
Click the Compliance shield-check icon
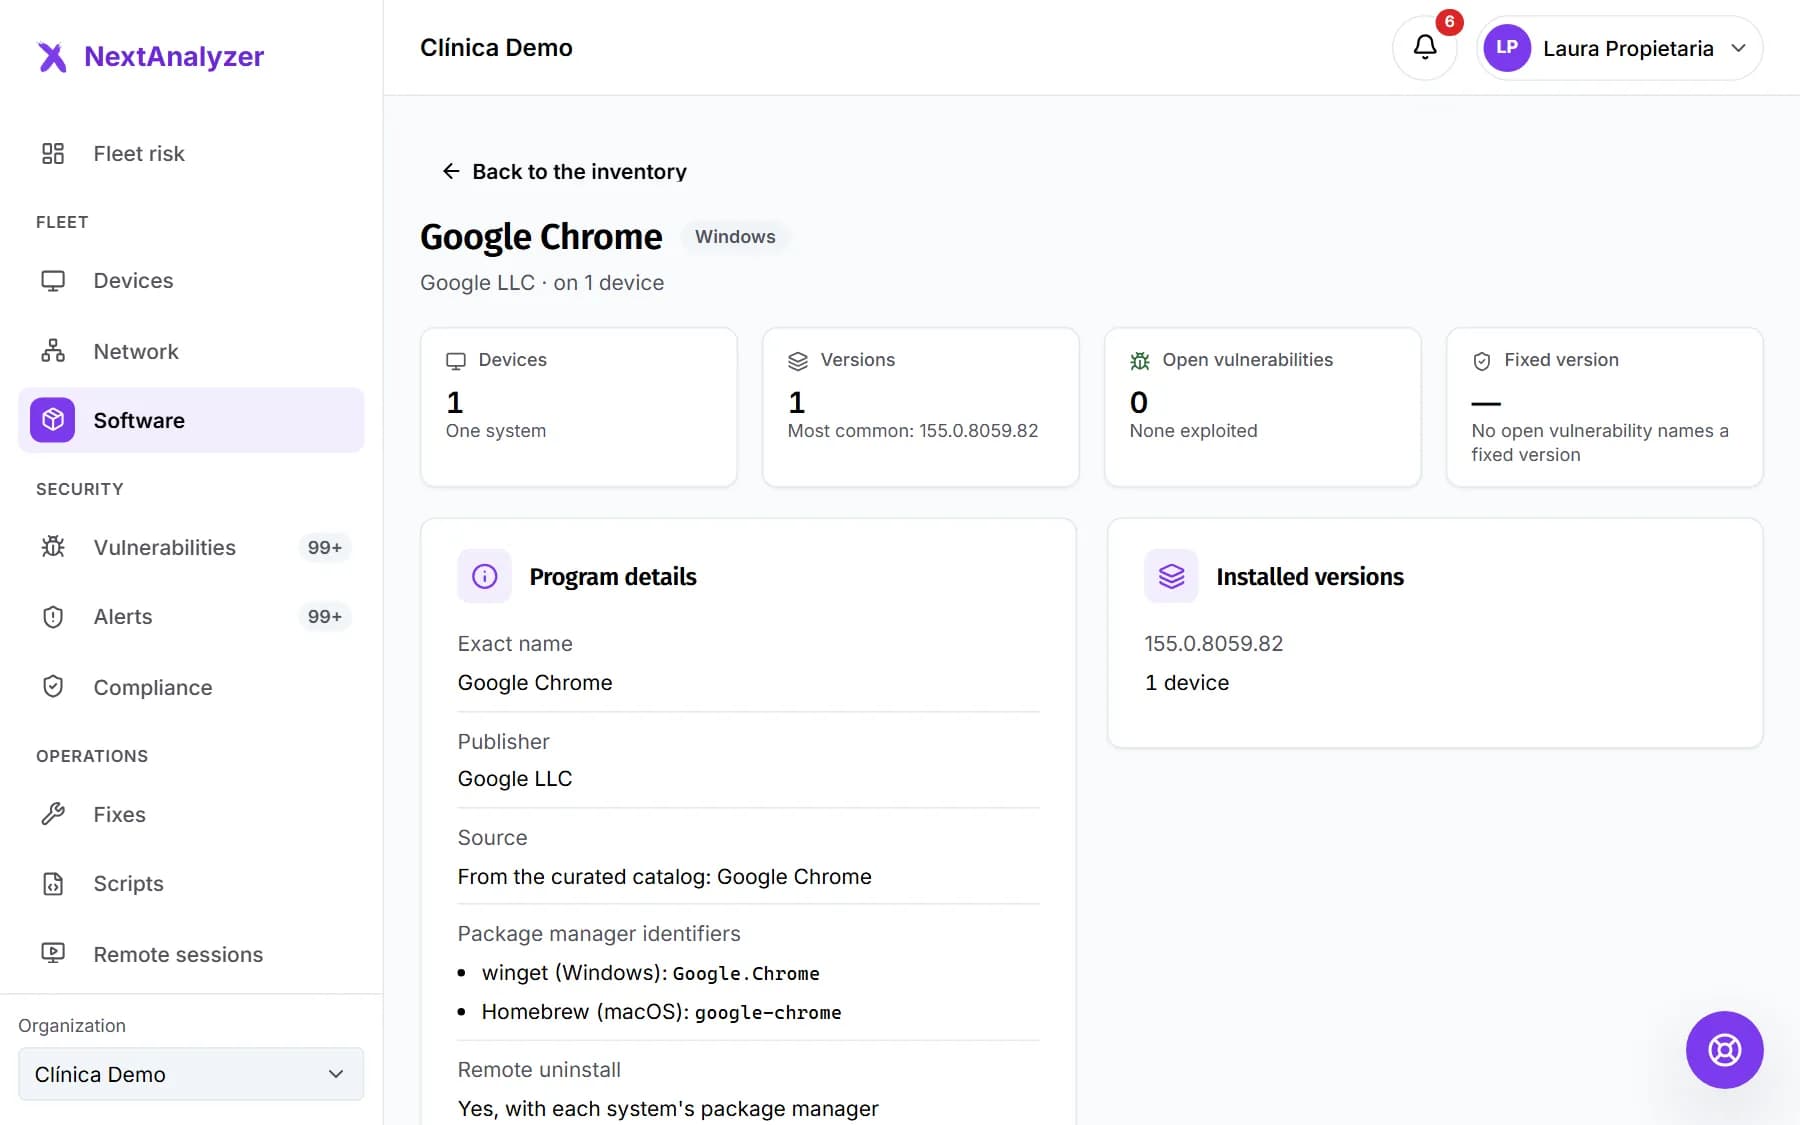point(53,687)
